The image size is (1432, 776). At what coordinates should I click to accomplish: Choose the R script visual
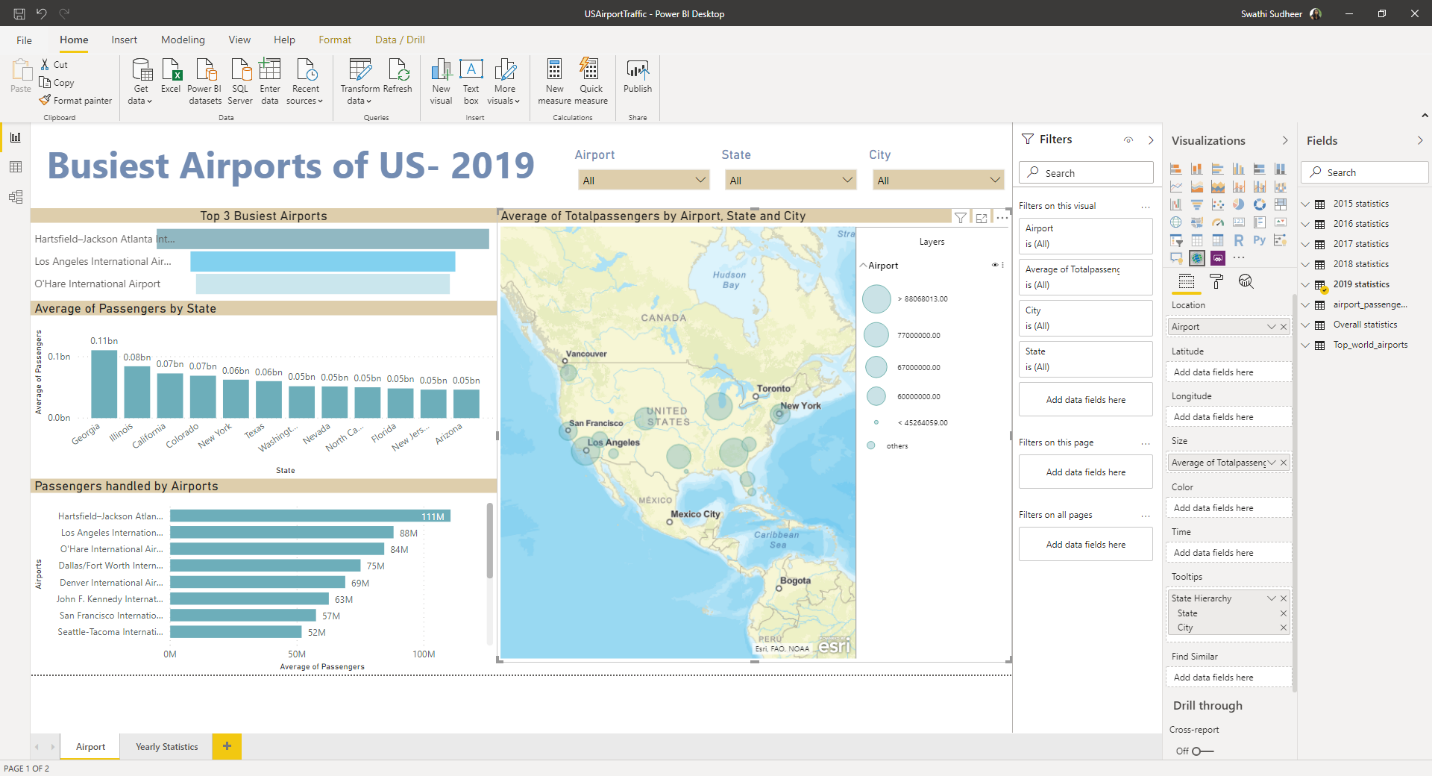point(1239,240)
